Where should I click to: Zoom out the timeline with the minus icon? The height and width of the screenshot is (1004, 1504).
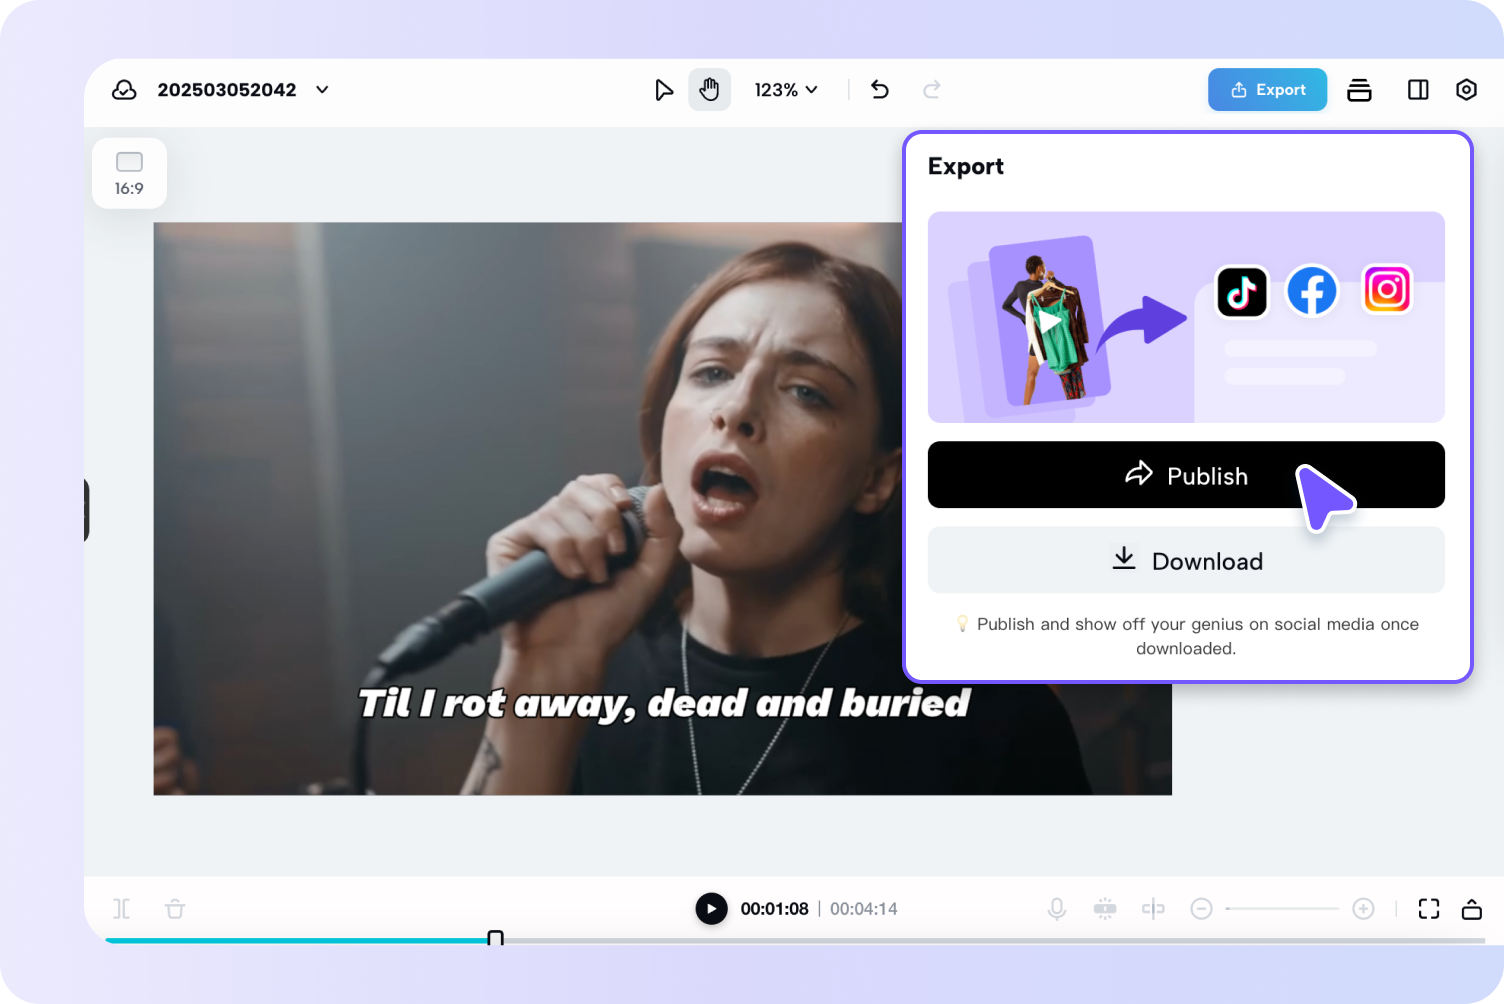click(1201, 908)
